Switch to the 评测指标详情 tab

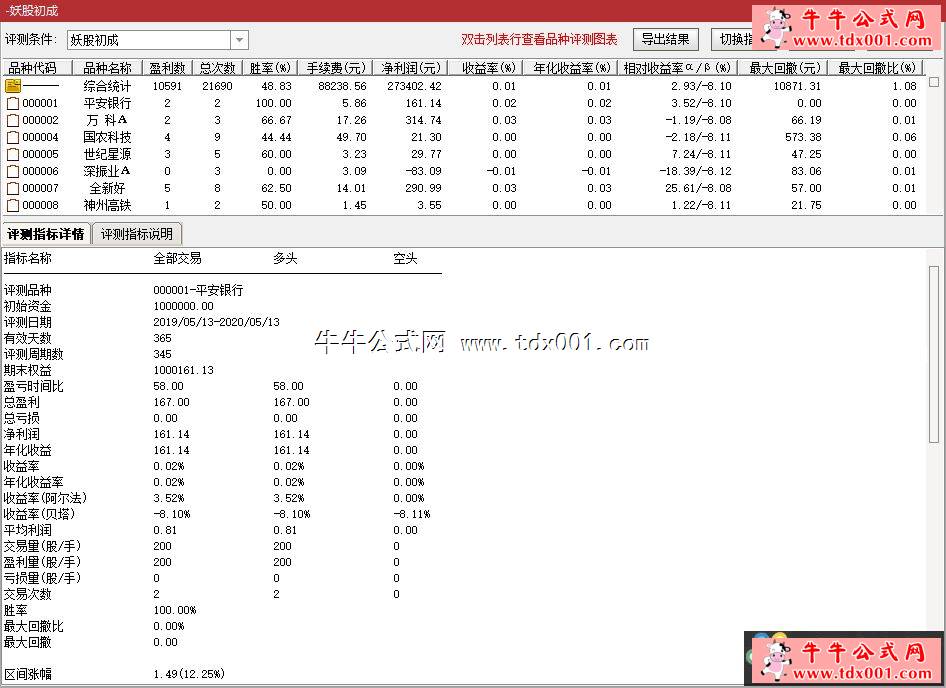click(46, 234)
